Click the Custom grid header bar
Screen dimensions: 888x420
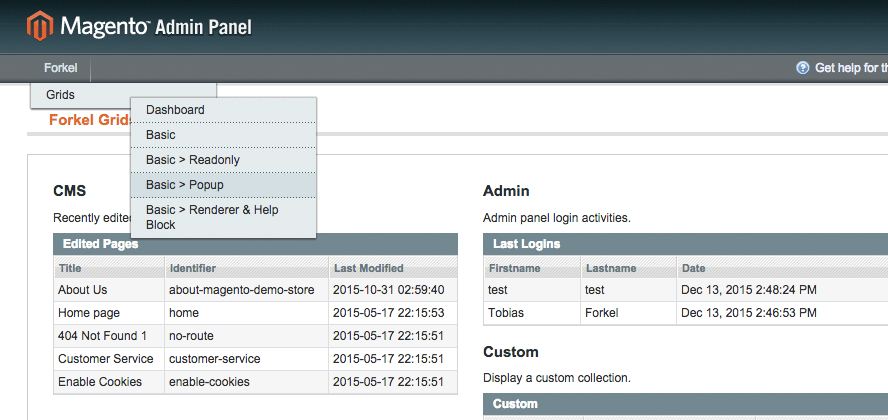point(685,404)
